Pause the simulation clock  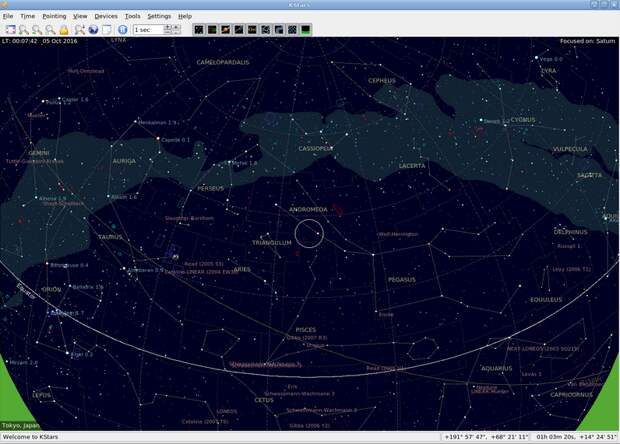[123, 30]
